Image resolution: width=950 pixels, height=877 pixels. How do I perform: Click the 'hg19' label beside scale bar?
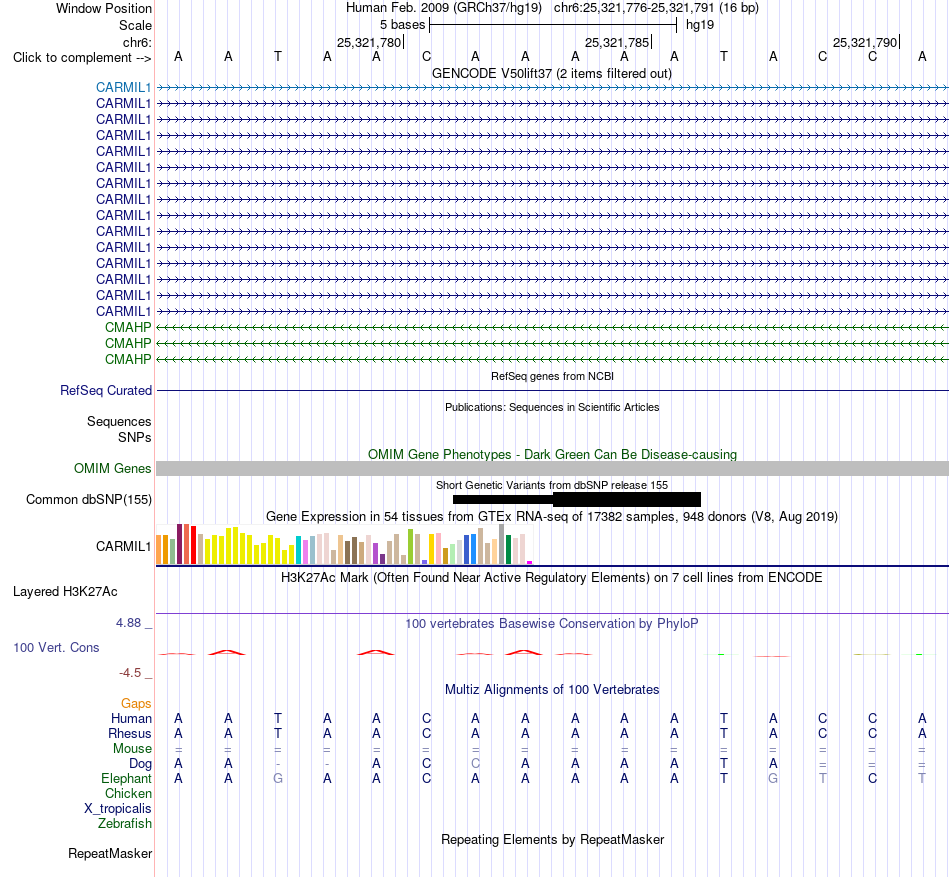[x=700, y=25]
